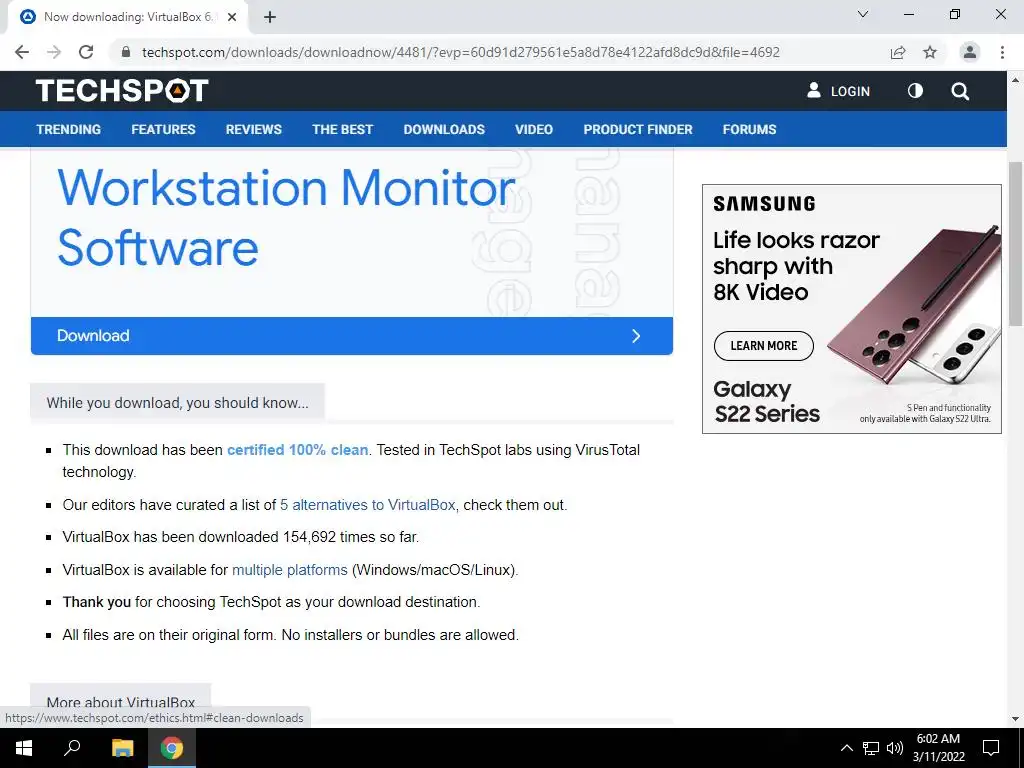Share this page from address bar
This screenshot has width=1024, height=768.
tap(898, 52)
